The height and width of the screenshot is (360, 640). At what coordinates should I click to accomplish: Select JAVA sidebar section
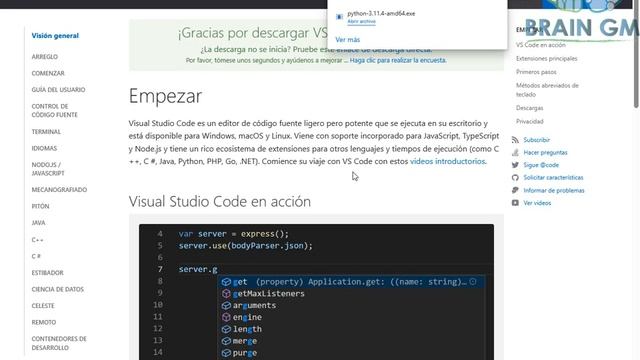(x=38, y=222)
